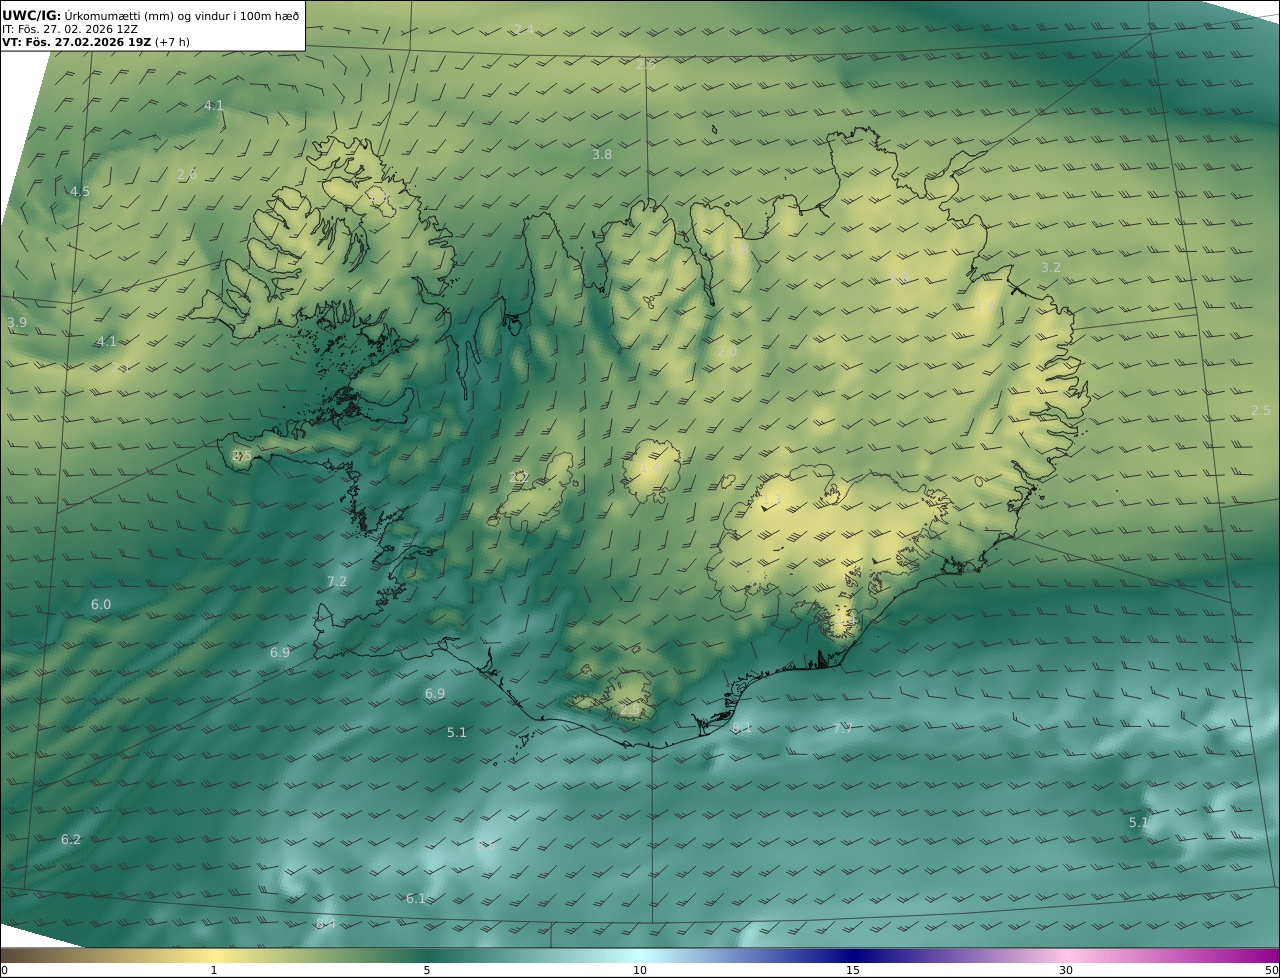Image resolution: width=1280 pixels, height=978 pixels.
Task: Click the 3.2 precipitation value
Action: (1051, 267)
